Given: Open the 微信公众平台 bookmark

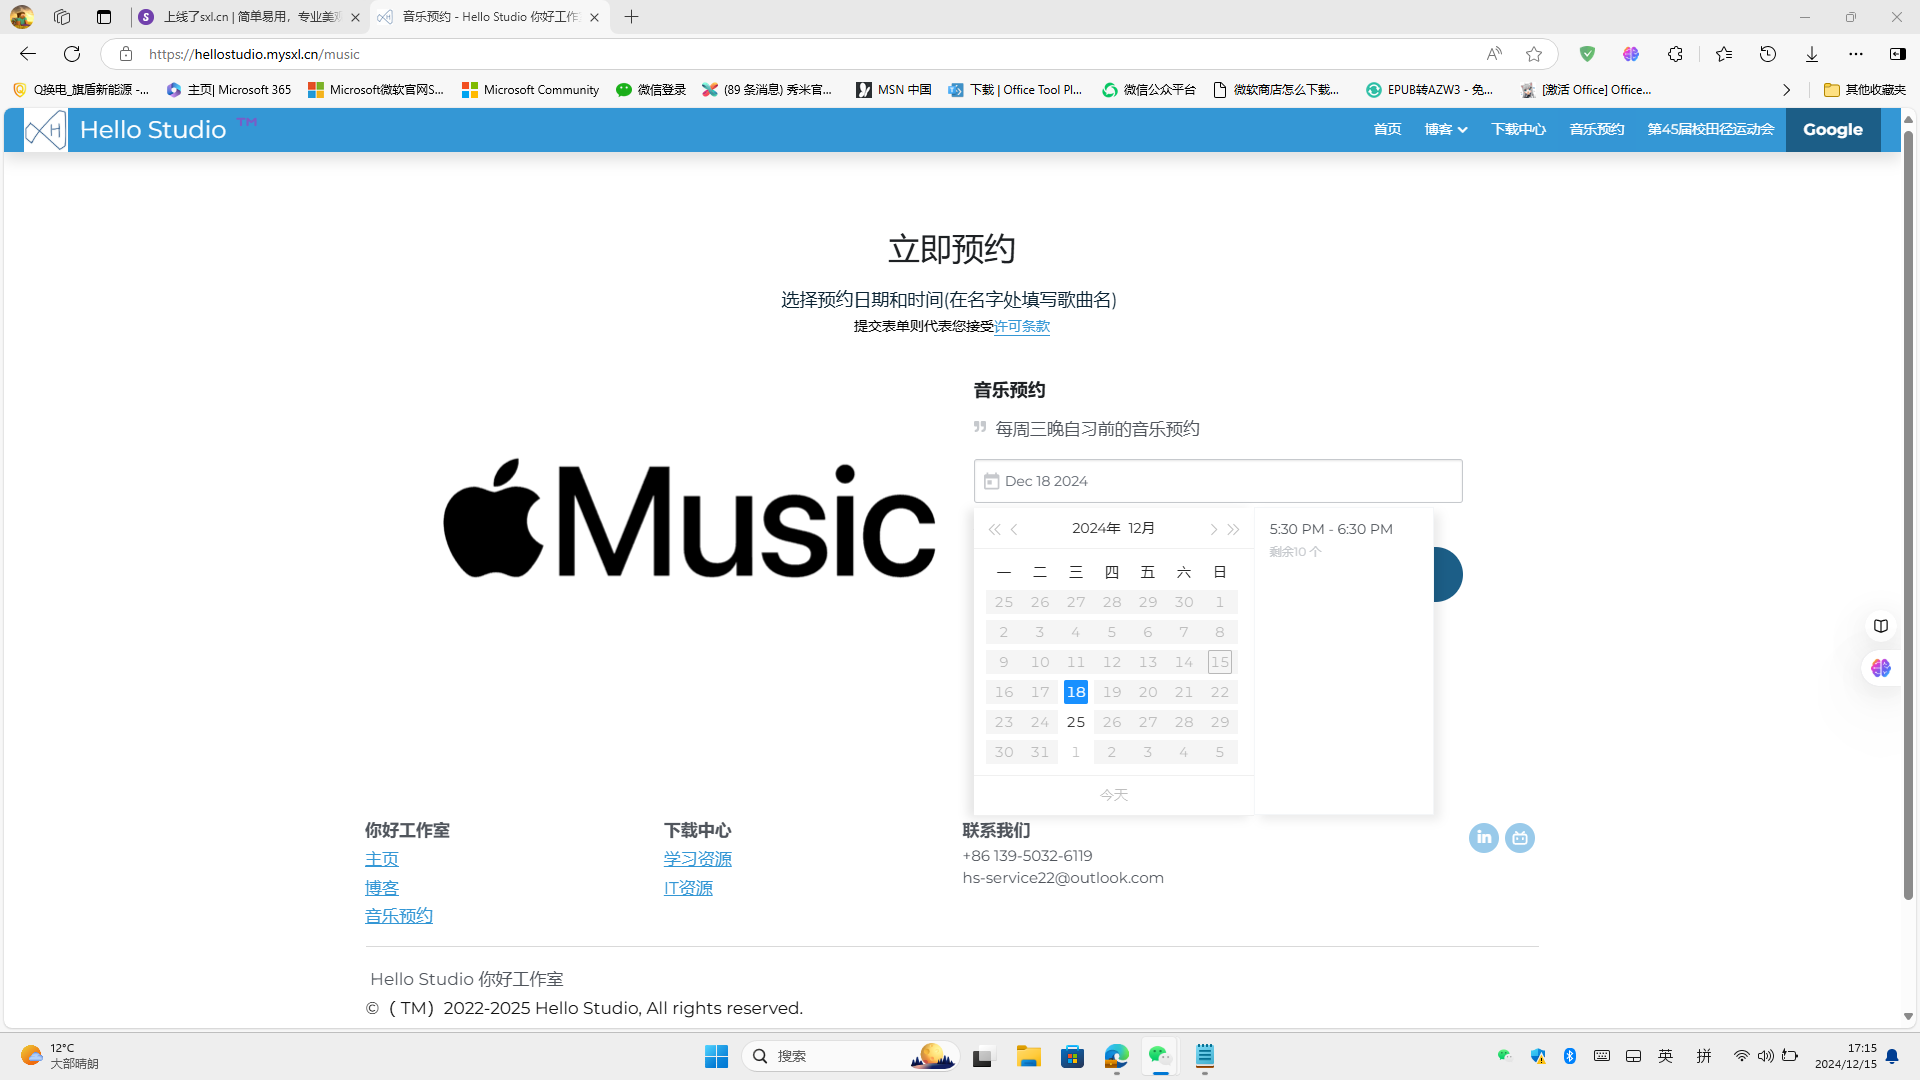Looking at the screenshot, I should click(x=1149, y=90).
